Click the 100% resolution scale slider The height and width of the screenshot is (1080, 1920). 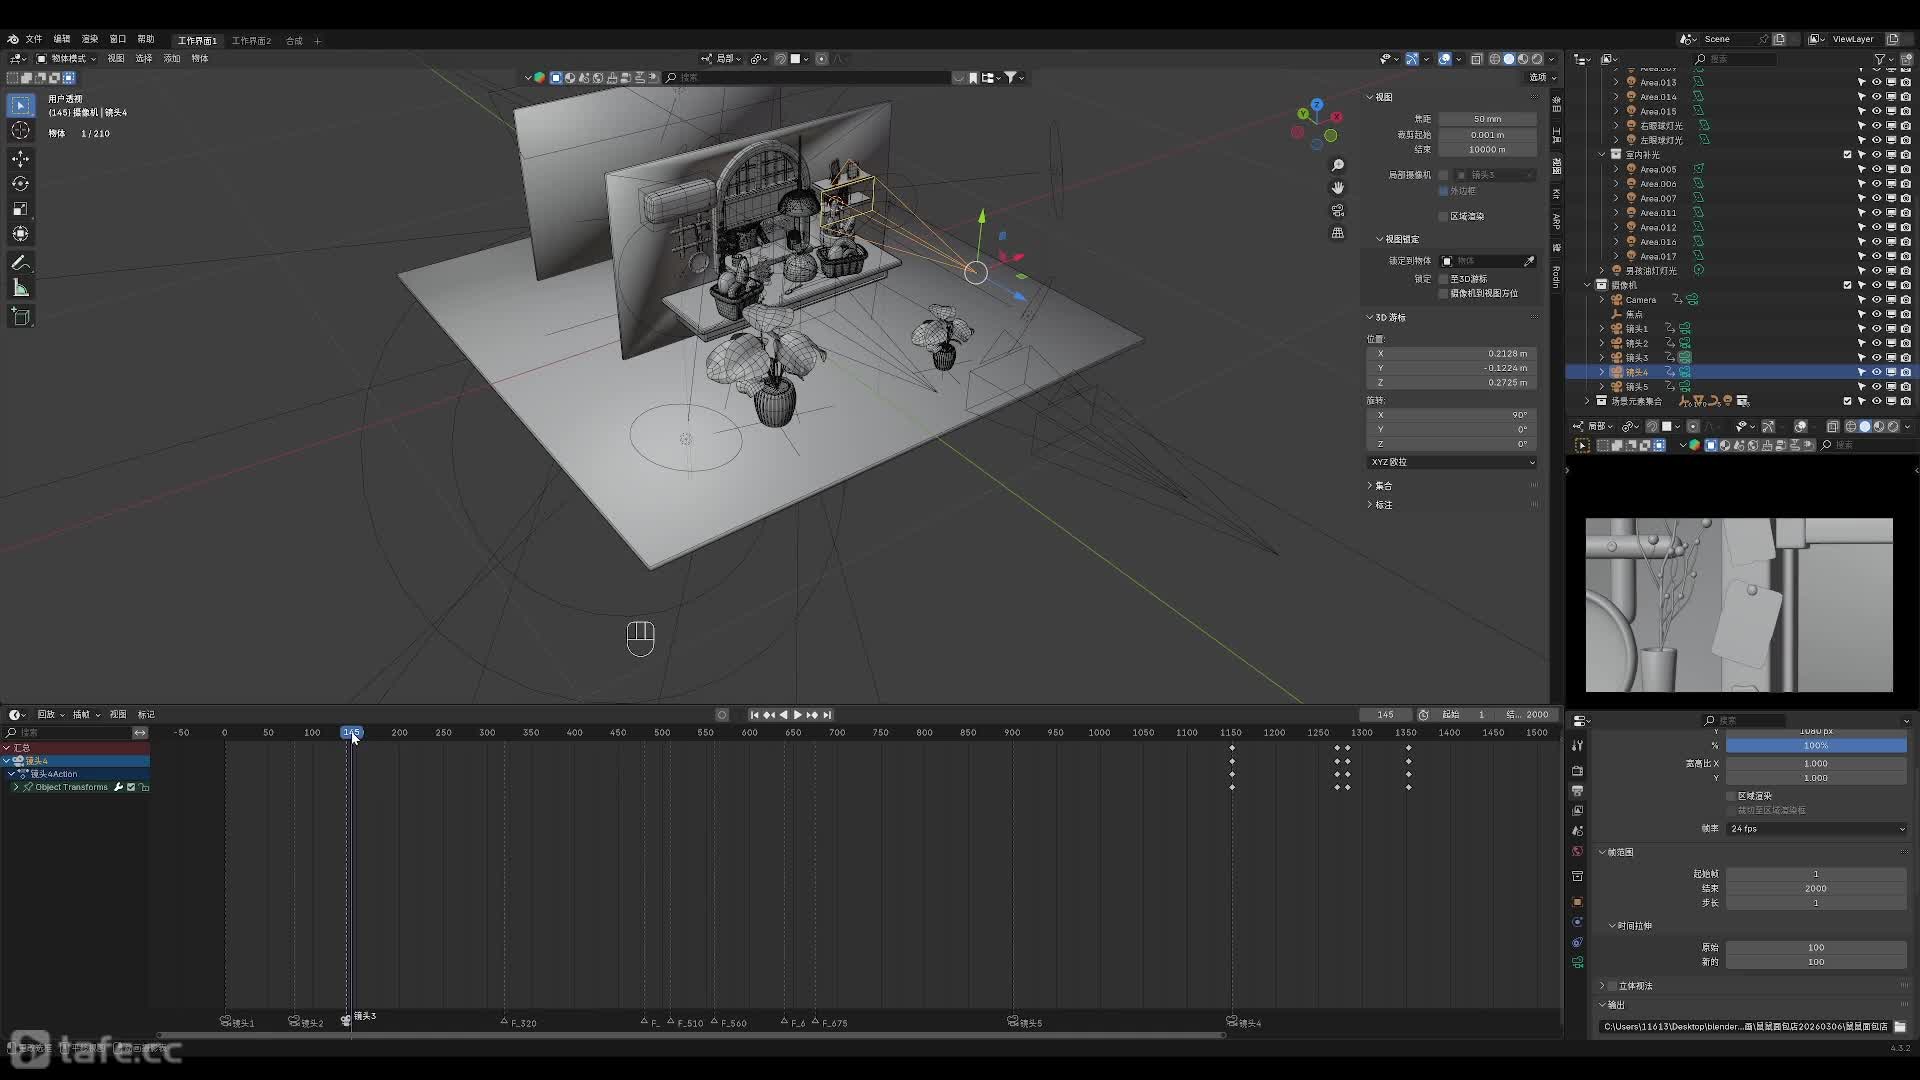pos(1816,746)
